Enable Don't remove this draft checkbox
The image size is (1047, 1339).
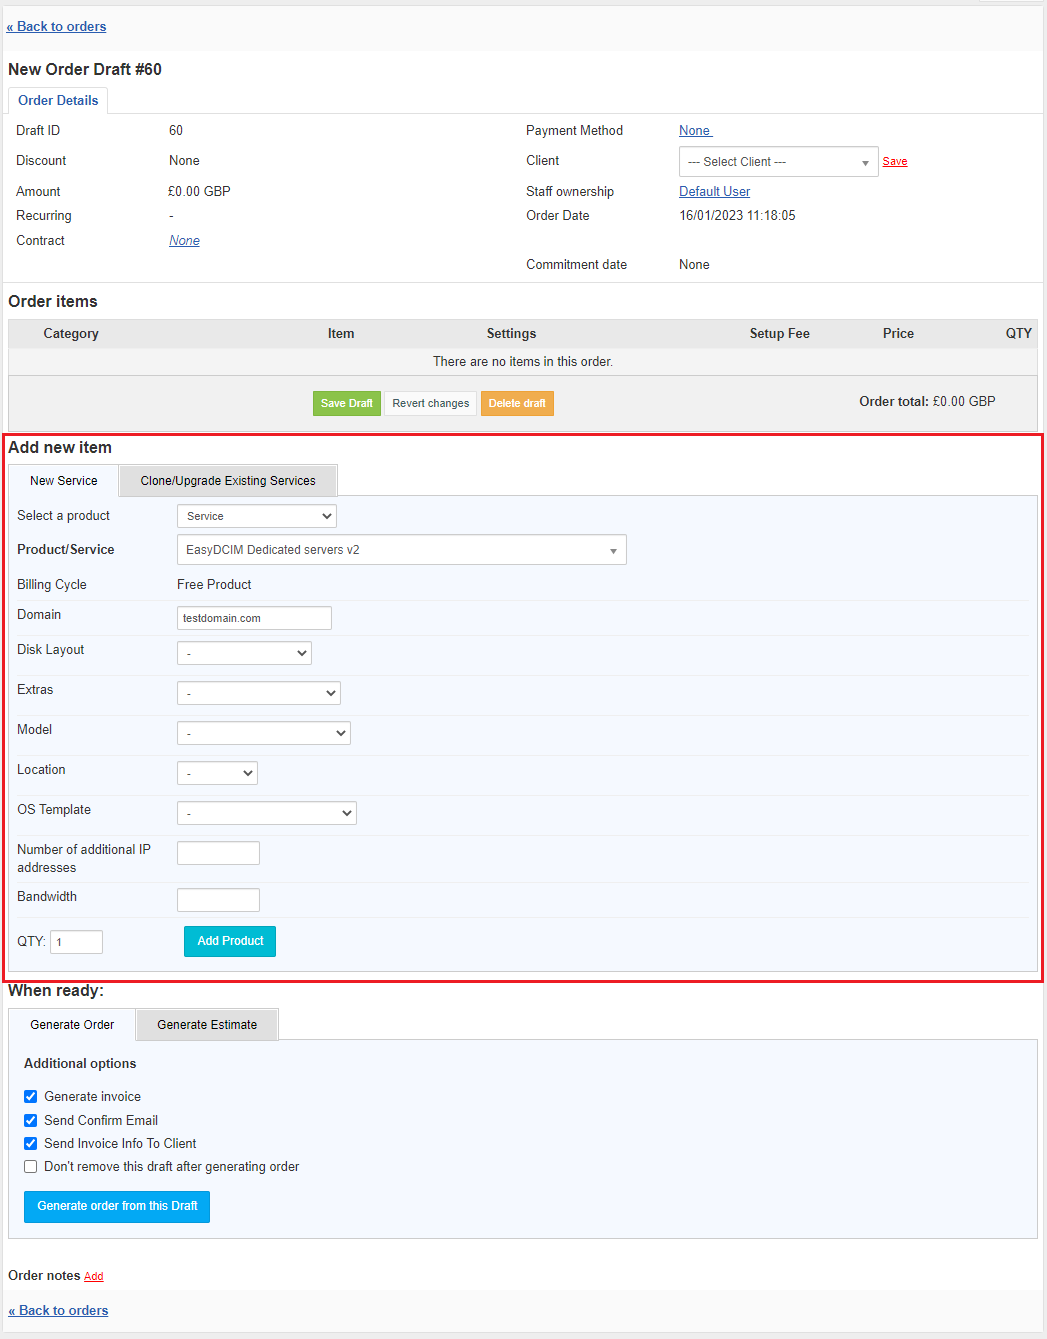pyautogui.click(x=31, y=1167)
